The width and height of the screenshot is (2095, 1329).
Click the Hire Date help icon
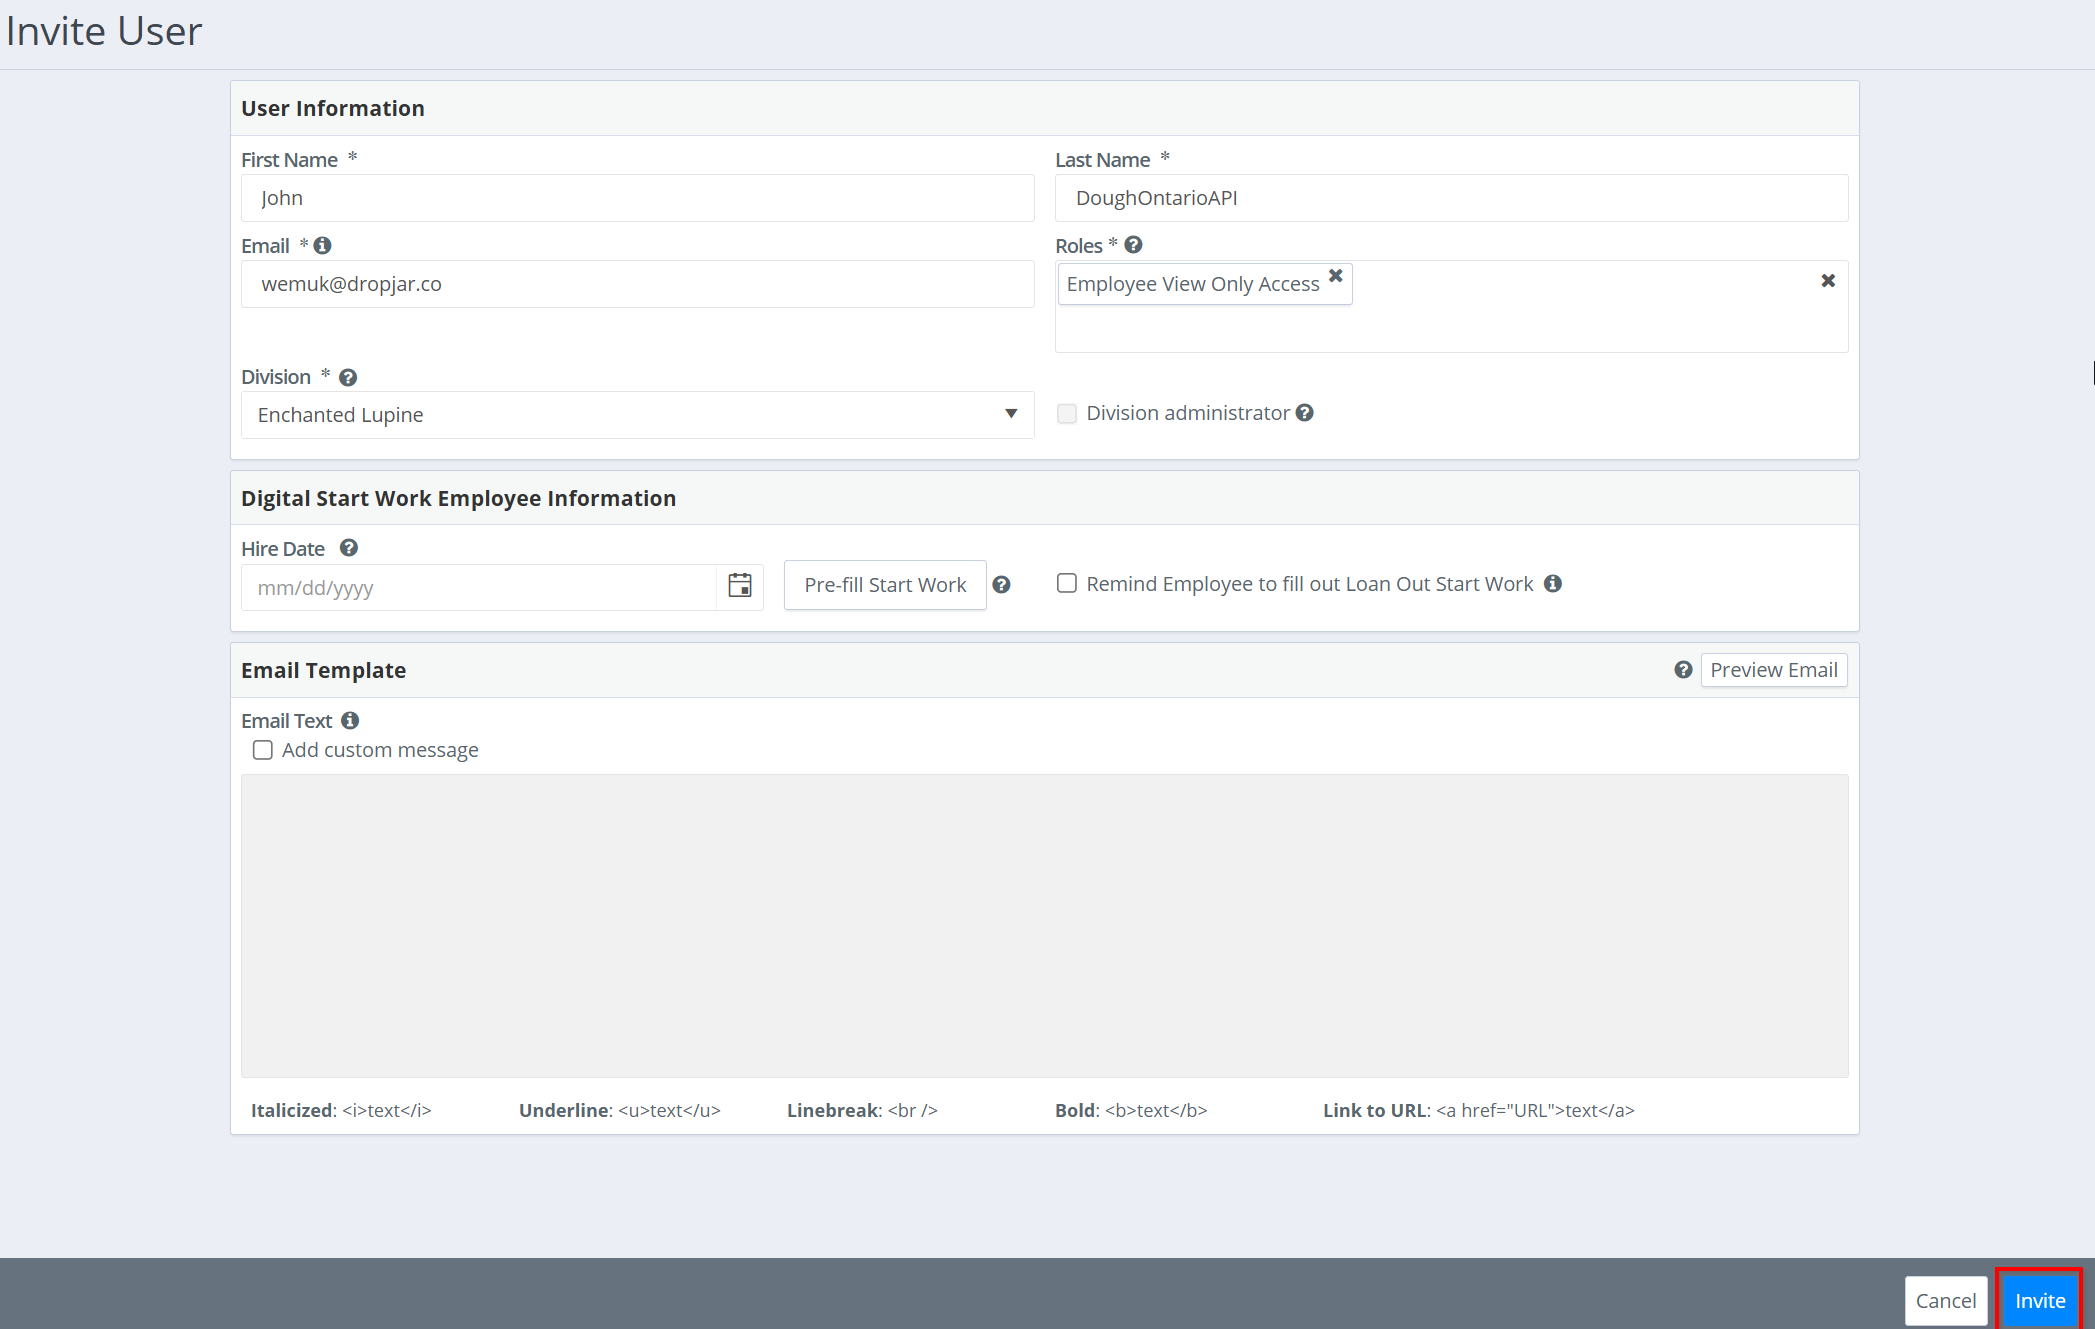click(349, 548)
